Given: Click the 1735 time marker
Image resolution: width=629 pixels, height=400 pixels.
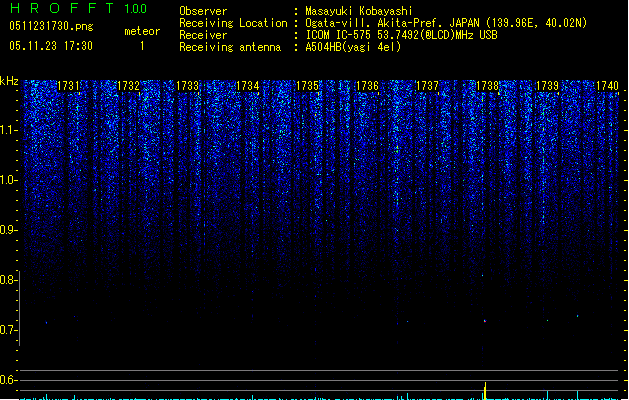Looking at the screenshot, I should click(x=307, y=86).
